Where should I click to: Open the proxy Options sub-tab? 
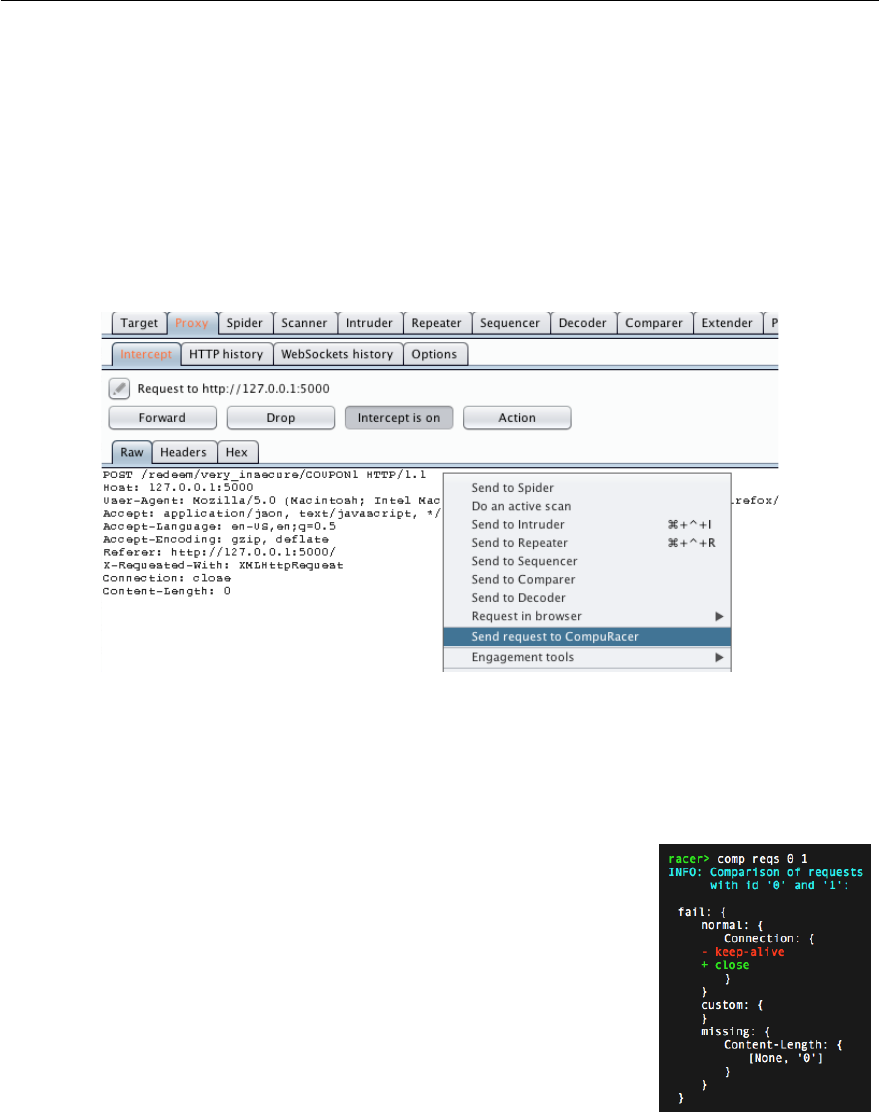pos(434,354)
